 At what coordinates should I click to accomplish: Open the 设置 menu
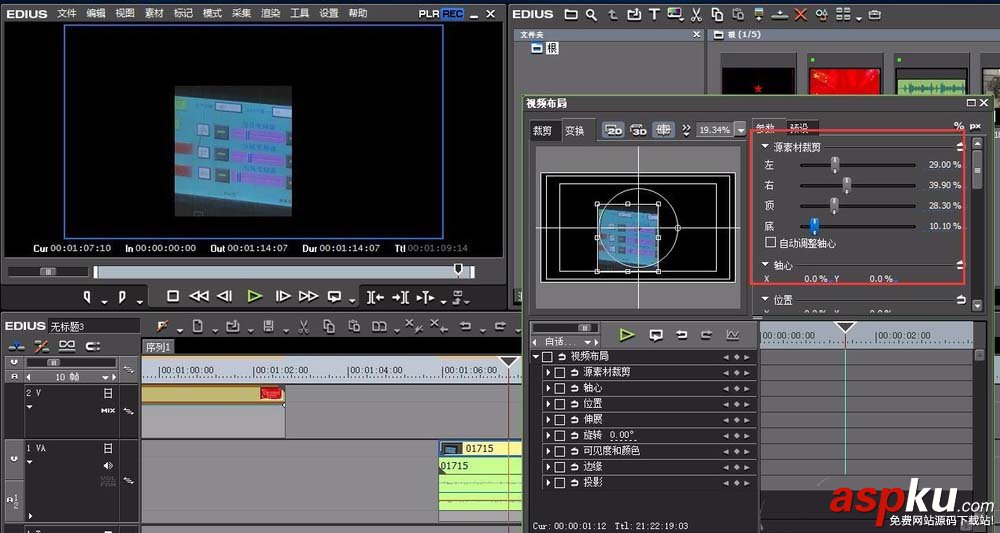[328, 14]
